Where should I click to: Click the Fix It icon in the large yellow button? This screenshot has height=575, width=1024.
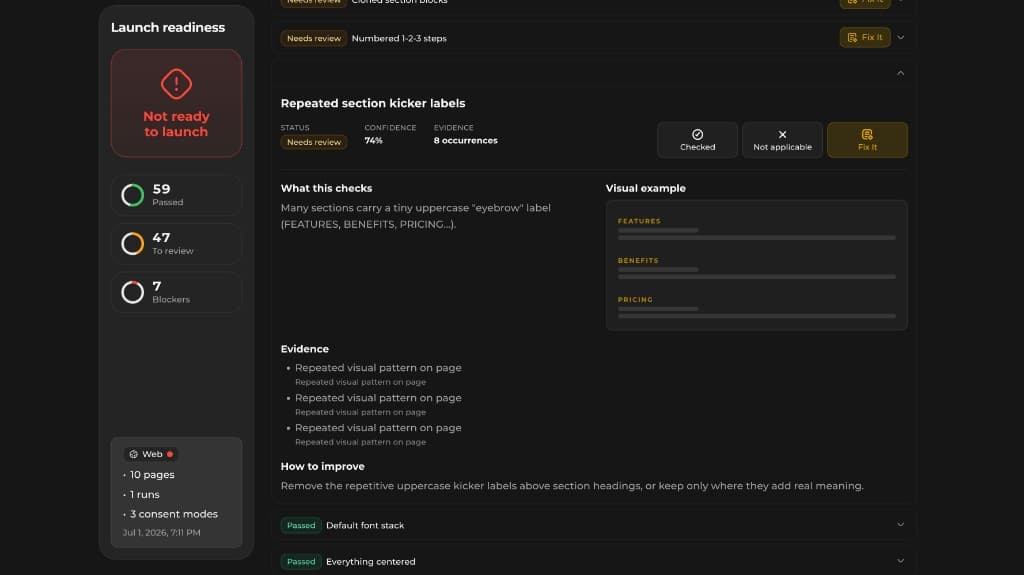867,134
